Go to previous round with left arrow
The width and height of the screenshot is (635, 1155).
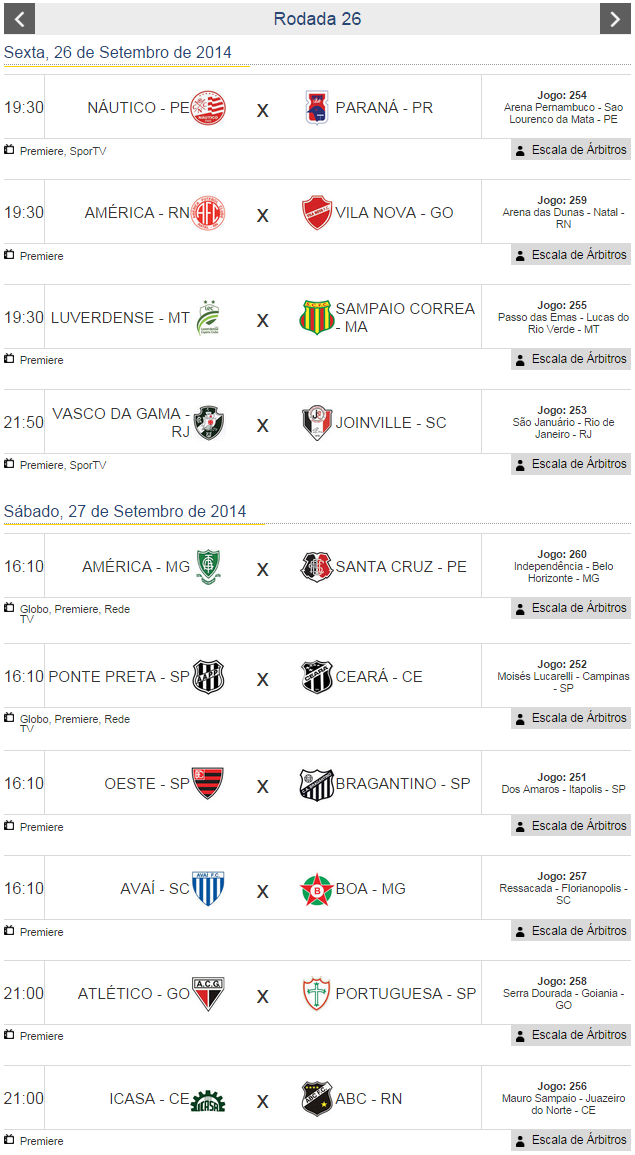(x=19, y=18)
